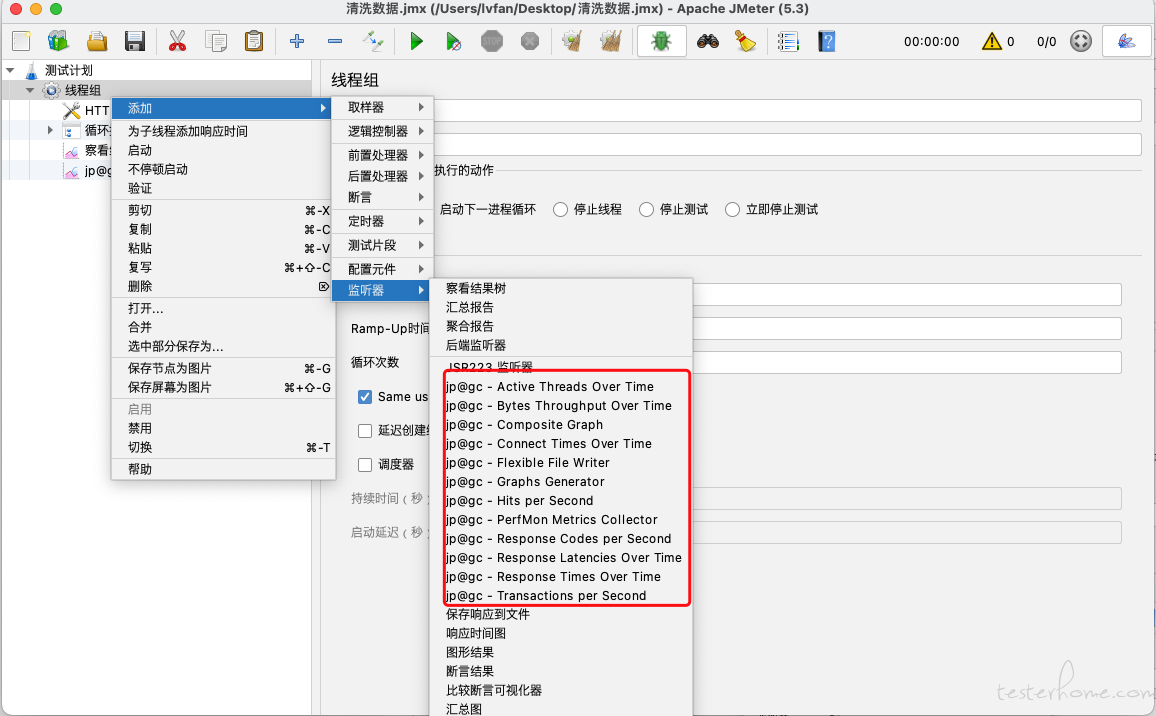The image size is (1156, 716).
Task: Save the test plan with floppy icon
Action: pos(135,41)
